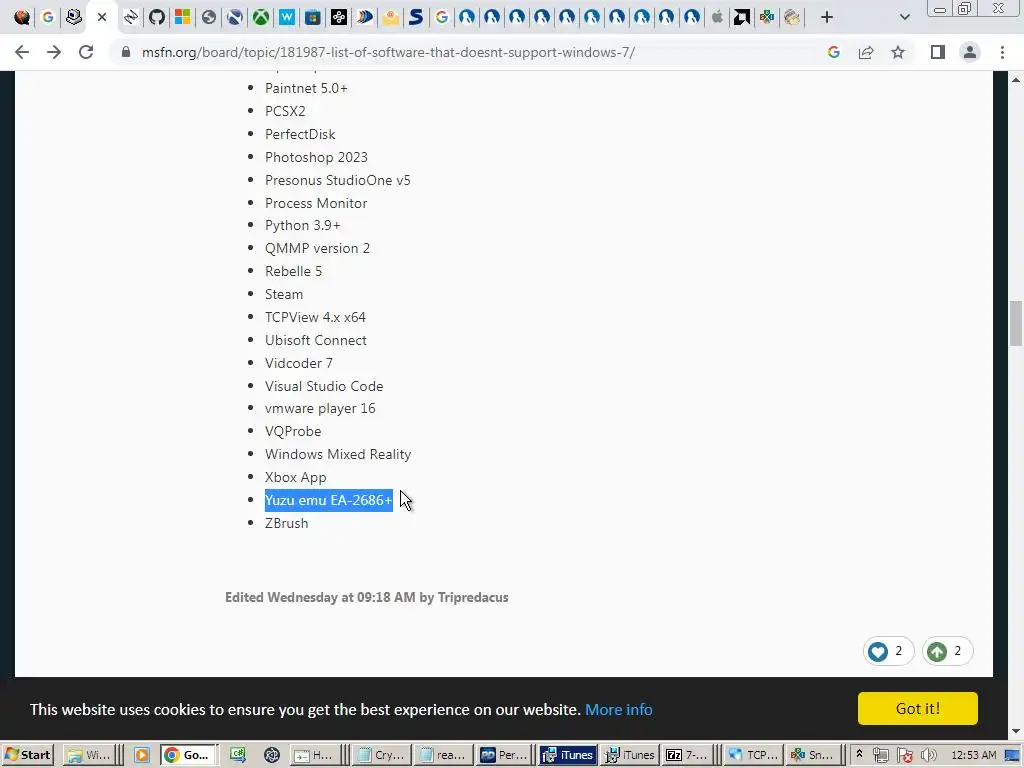This screenshot has height=768, width=1024.
Task: Open the More info cookie link
Action: [x=618, y=710]
